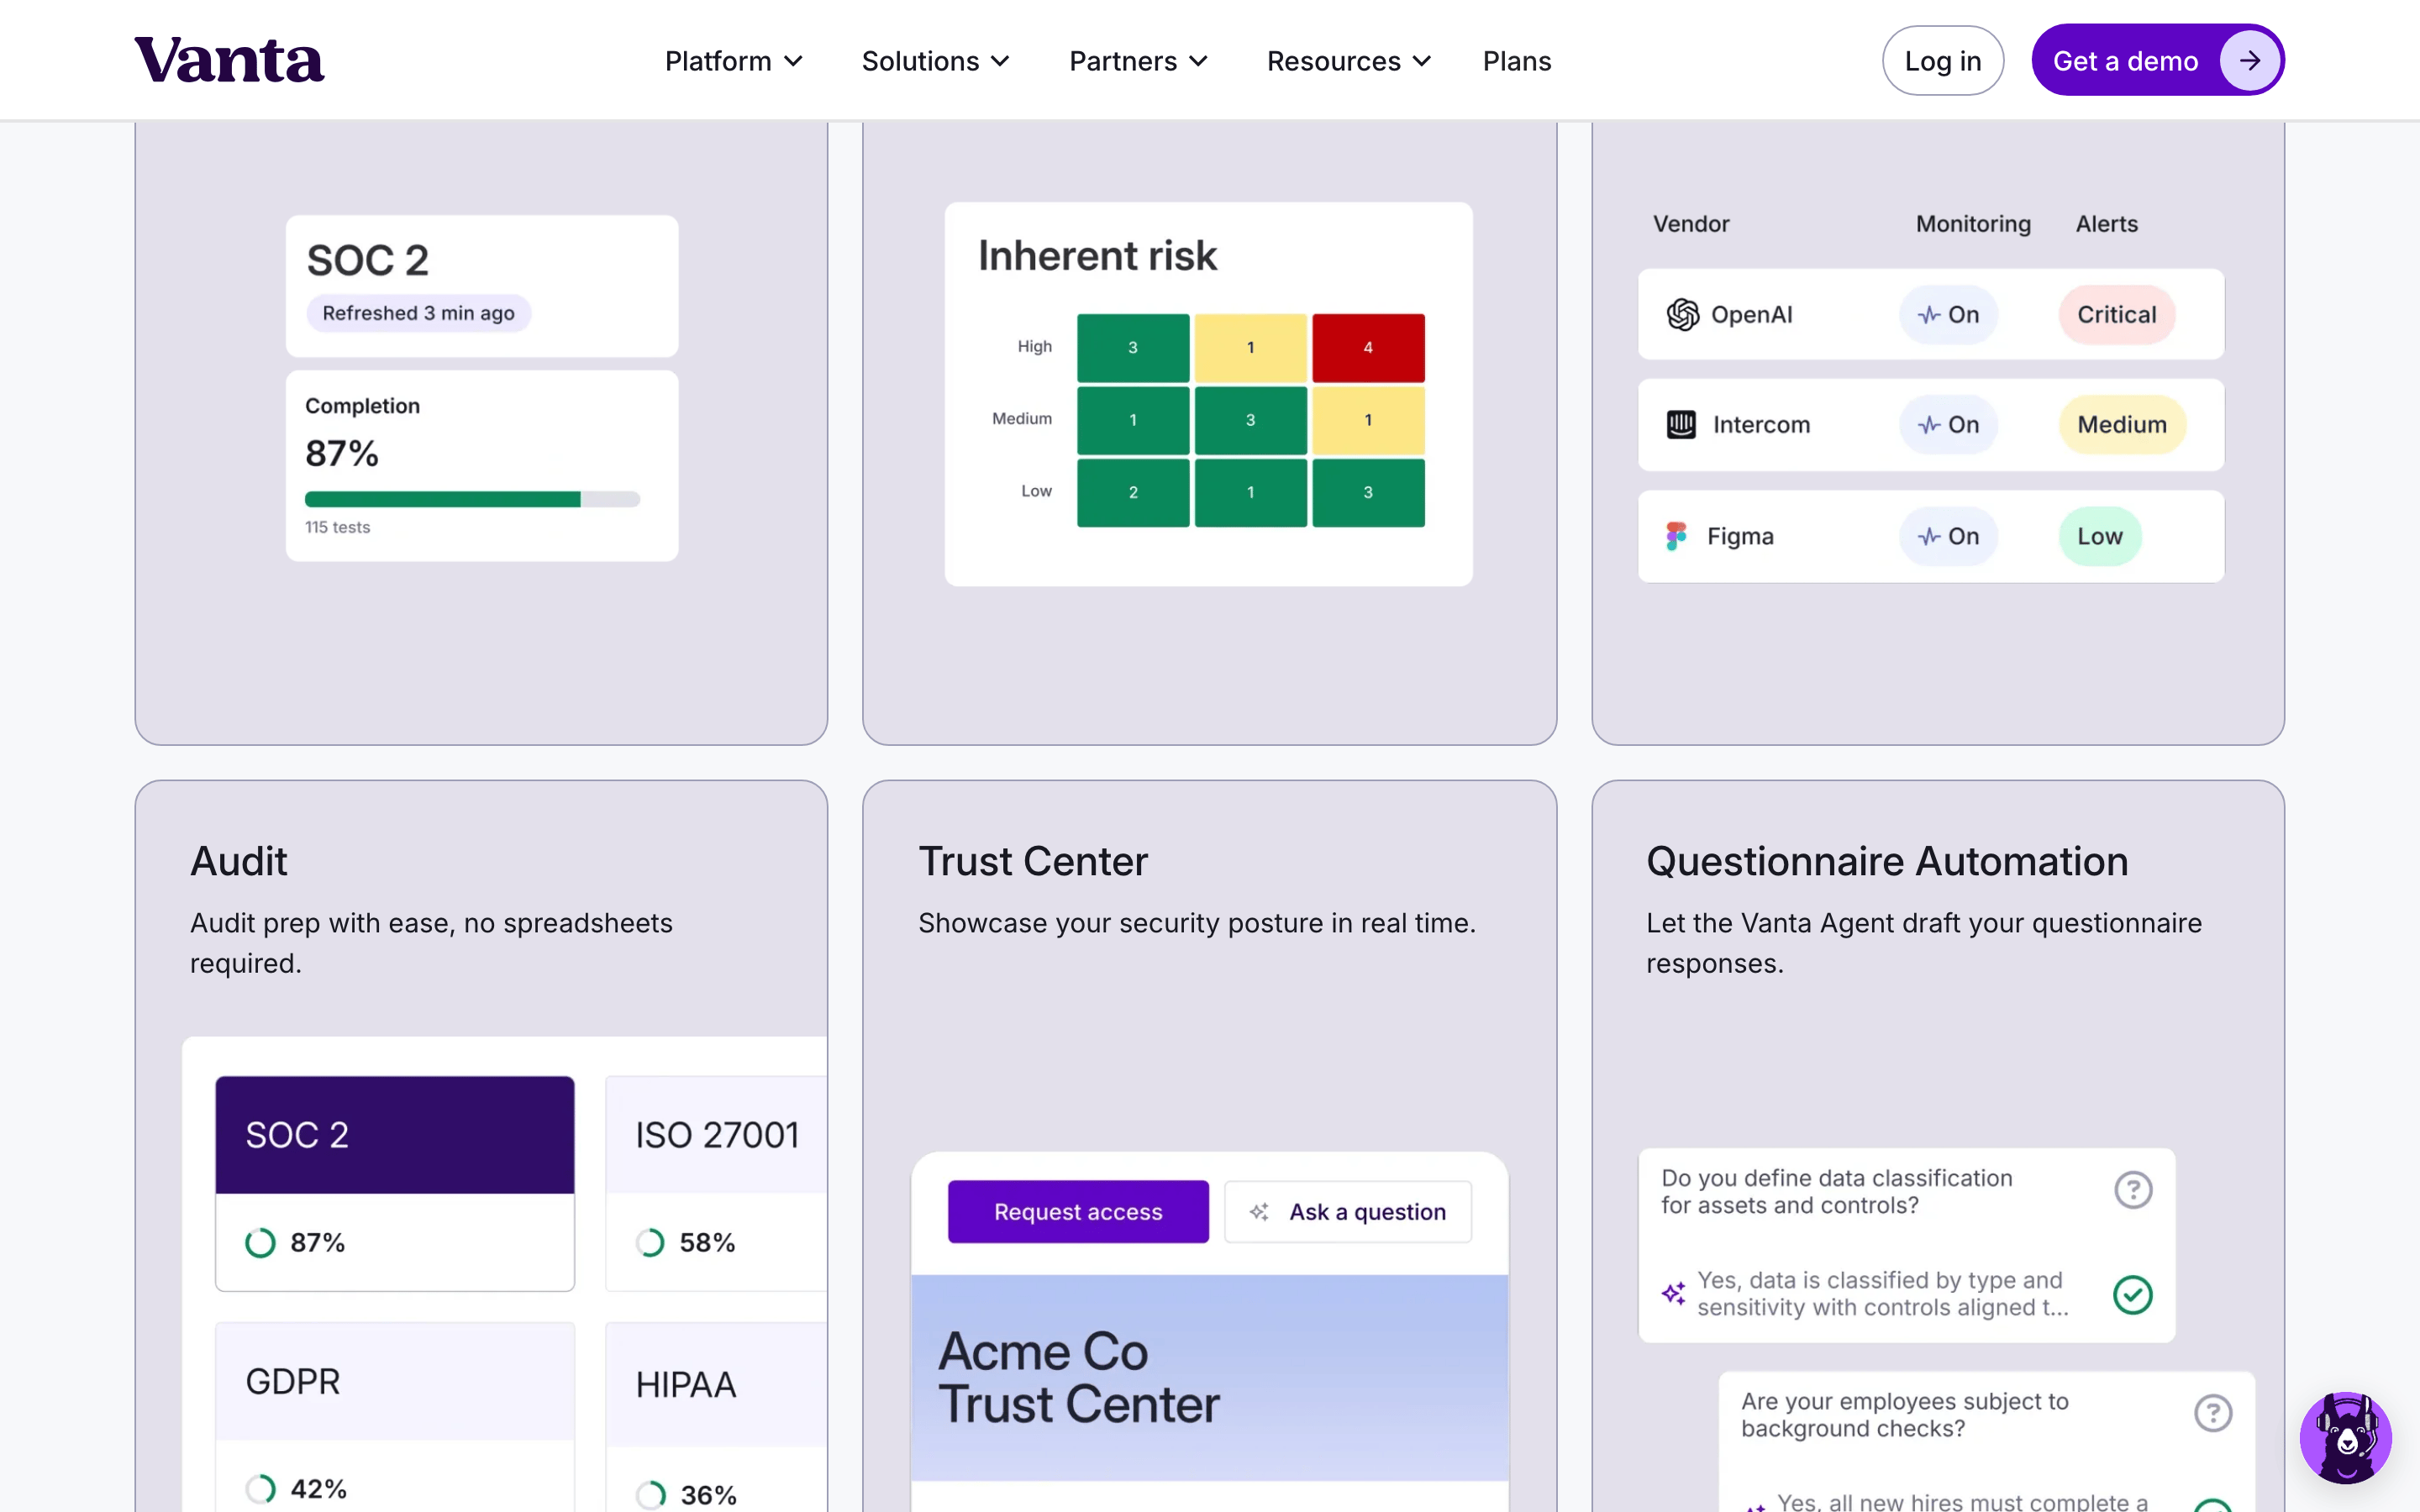The height and width of the screenshot is (1512, 2420).
Task: Click the Log in button
Action: (1942, 61)
